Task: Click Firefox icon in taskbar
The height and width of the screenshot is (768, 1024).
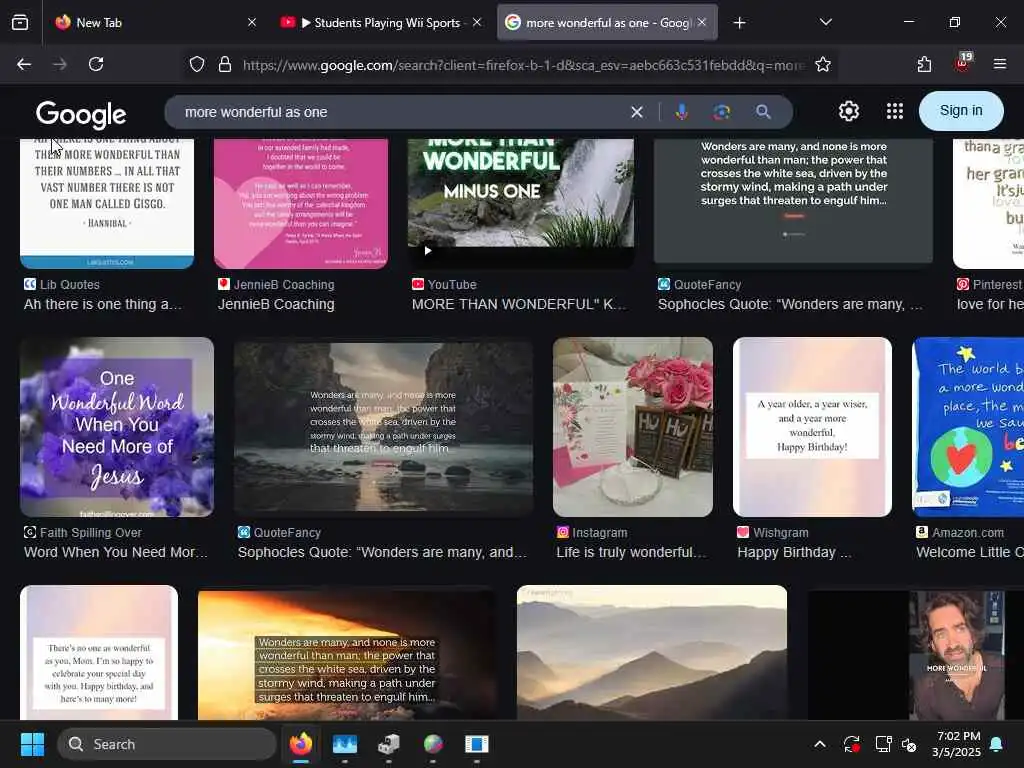Action: 300,744
